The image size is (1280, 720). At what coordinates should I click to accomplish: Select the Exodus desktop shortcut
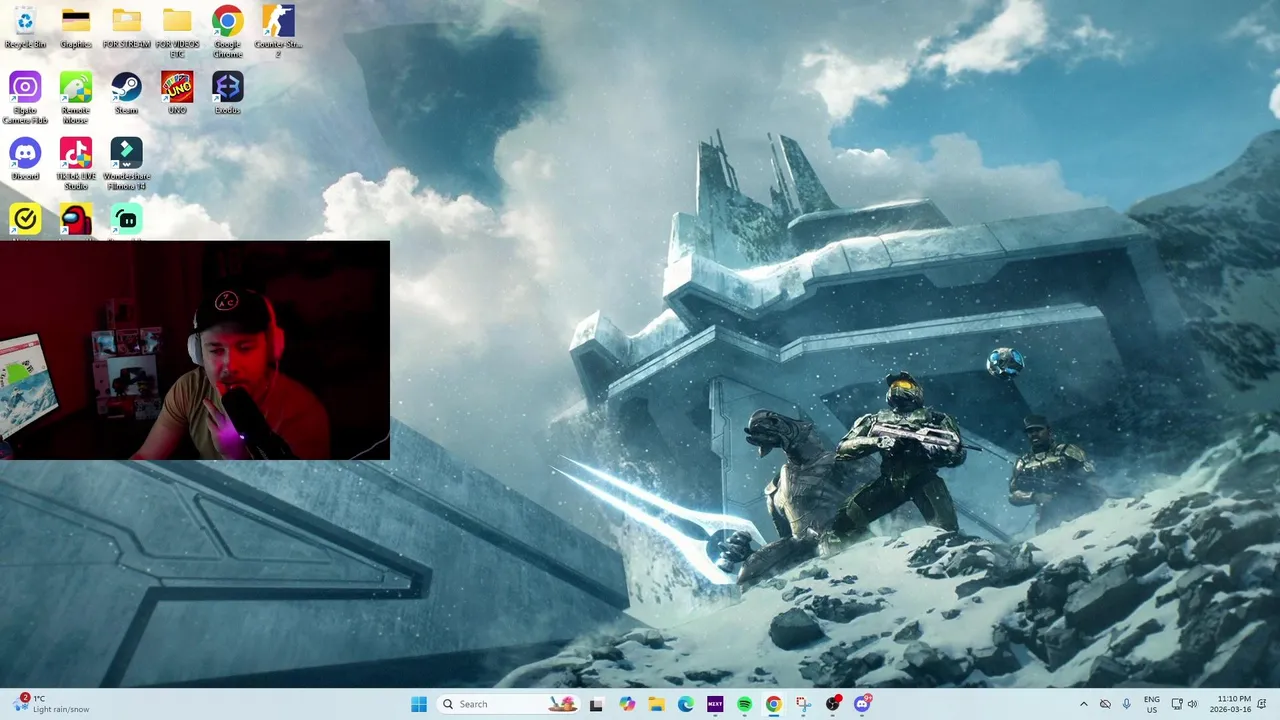pyautogui.click(x=227, y=94)
